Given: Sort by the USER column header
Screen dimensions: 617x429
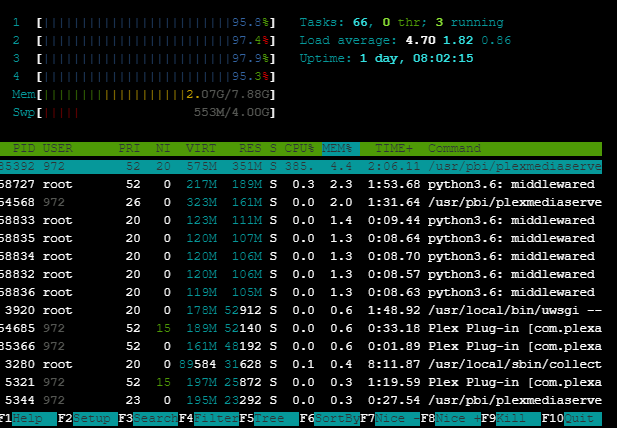Looking at the screenshot, I should [x=57, y=149].
